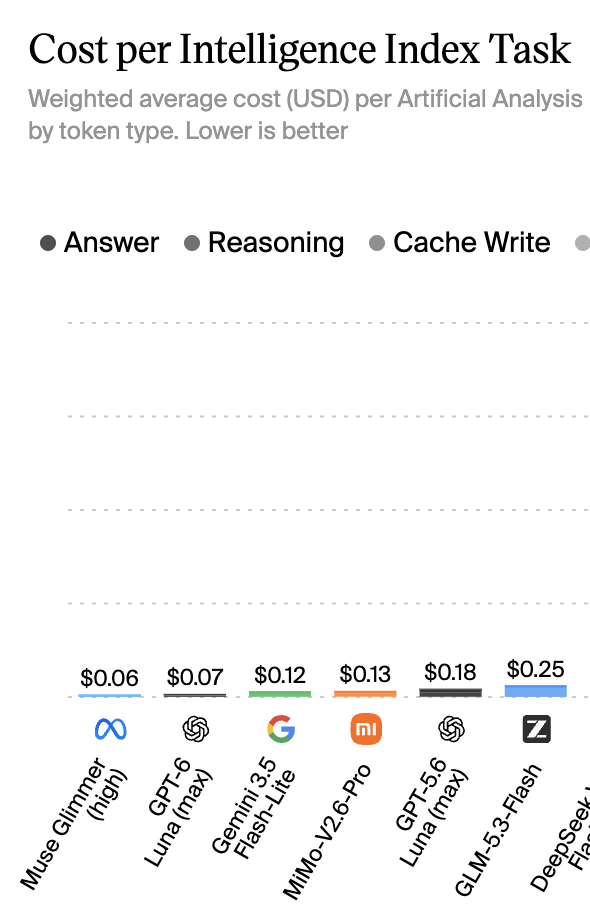This screenshot has height=922, width=590.
Task: Click the OpenAI logo for GPT-5.6 Luna
Action: point(451,729)
